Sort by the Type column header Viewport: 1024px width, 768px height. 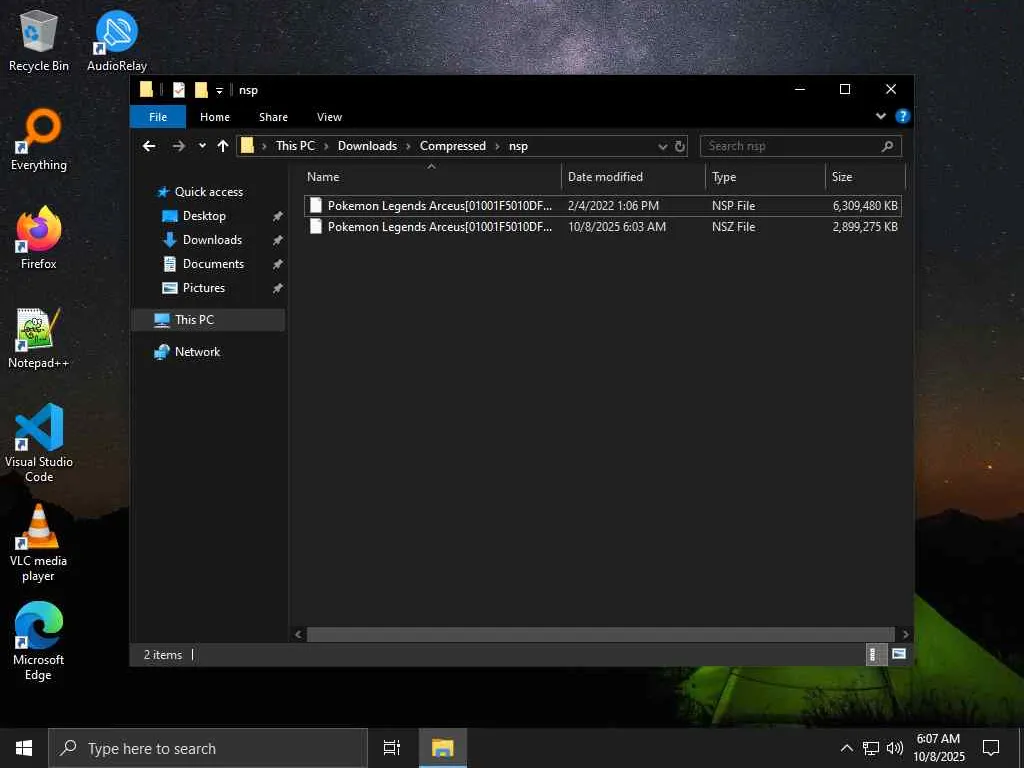(766, 177)
